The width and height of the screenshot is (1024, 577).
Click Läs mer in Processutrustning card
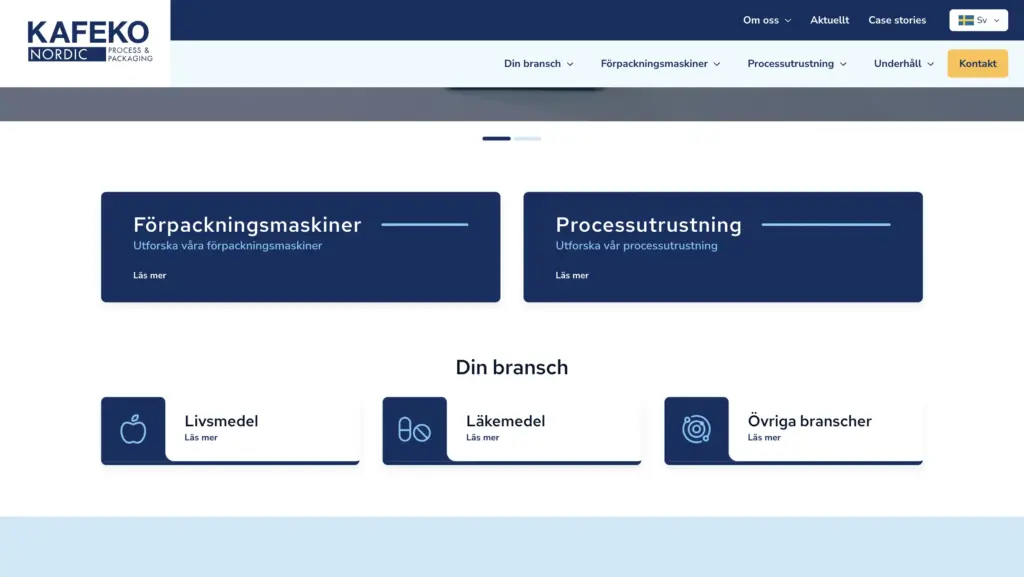[x=572, y=275]
